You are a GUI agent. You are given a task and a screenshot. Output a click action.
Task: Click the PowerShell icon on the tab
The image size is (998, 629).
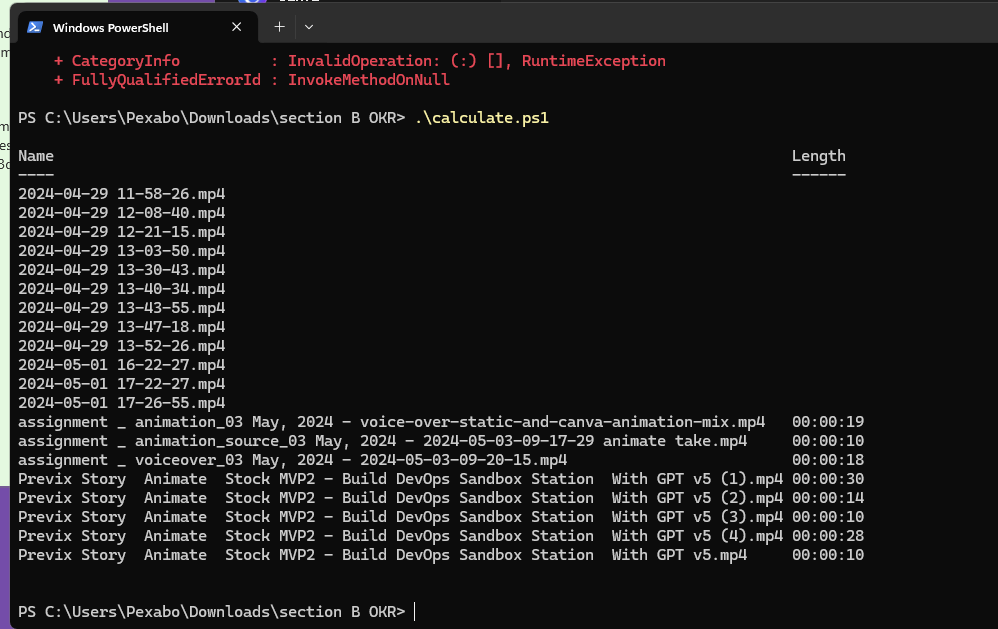click(x=35, y=27)
